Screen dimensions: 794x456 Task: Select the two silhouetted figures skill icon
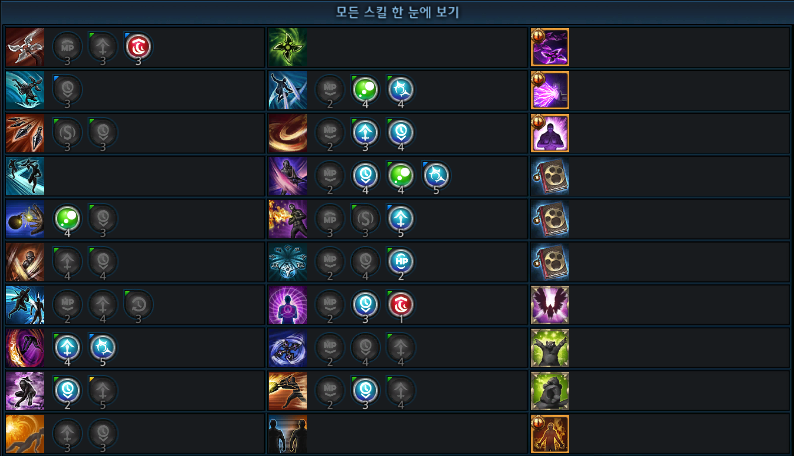pyautogui.click(x=288, y=434)
